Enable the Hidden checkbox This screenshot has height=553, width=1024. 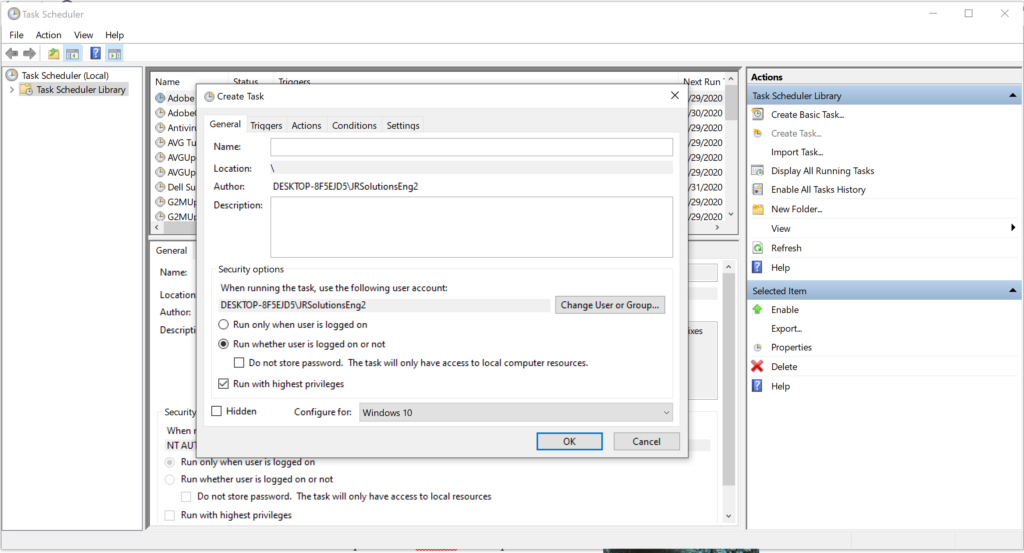[217, 411]
